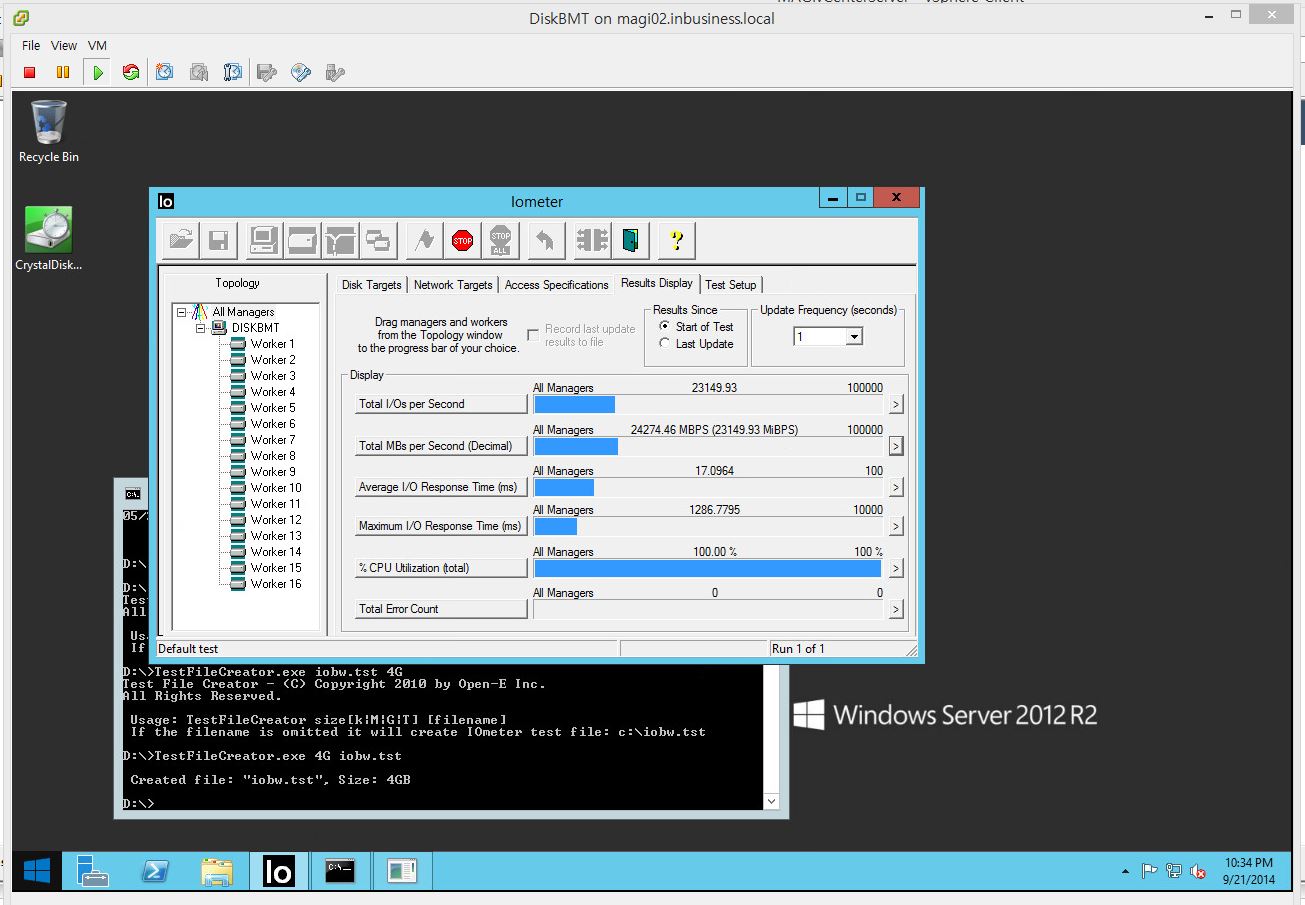
Task: Click the Snapshot manager icon in vSphere toolbar
Action: [x=232, y=72]
